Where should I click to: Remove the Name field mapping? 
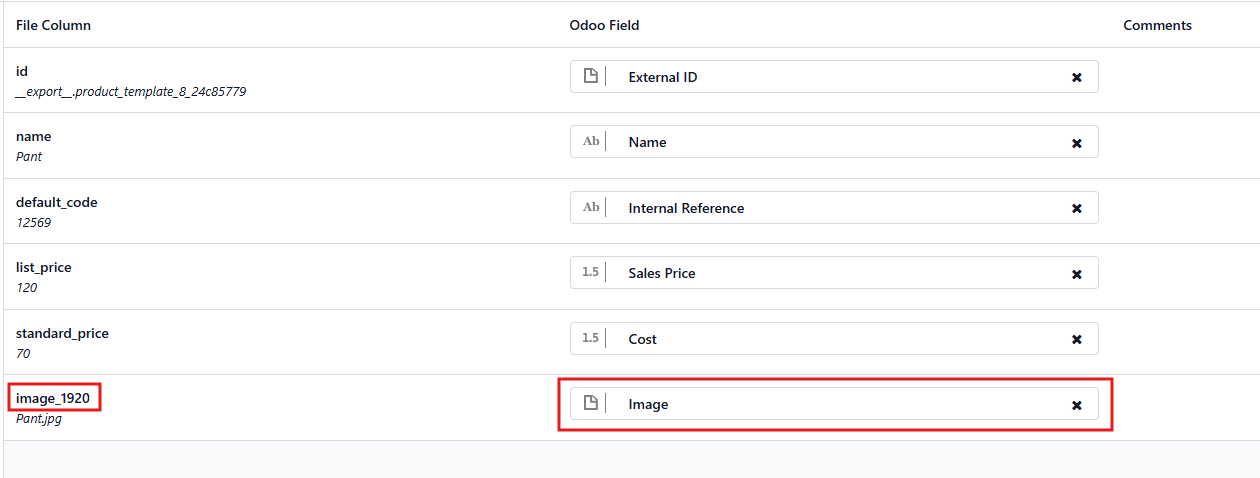[1076, 143]
